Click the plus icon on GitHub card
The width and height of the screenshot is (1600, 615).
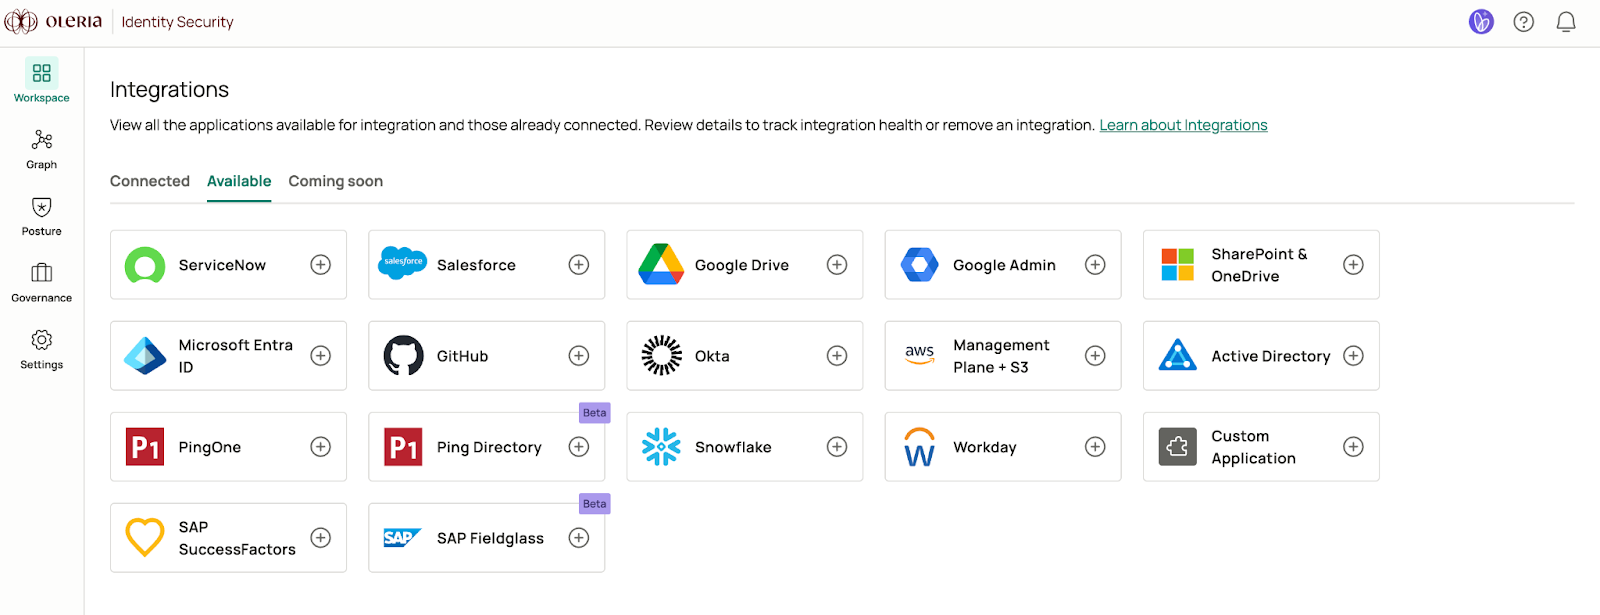(579, 356)
